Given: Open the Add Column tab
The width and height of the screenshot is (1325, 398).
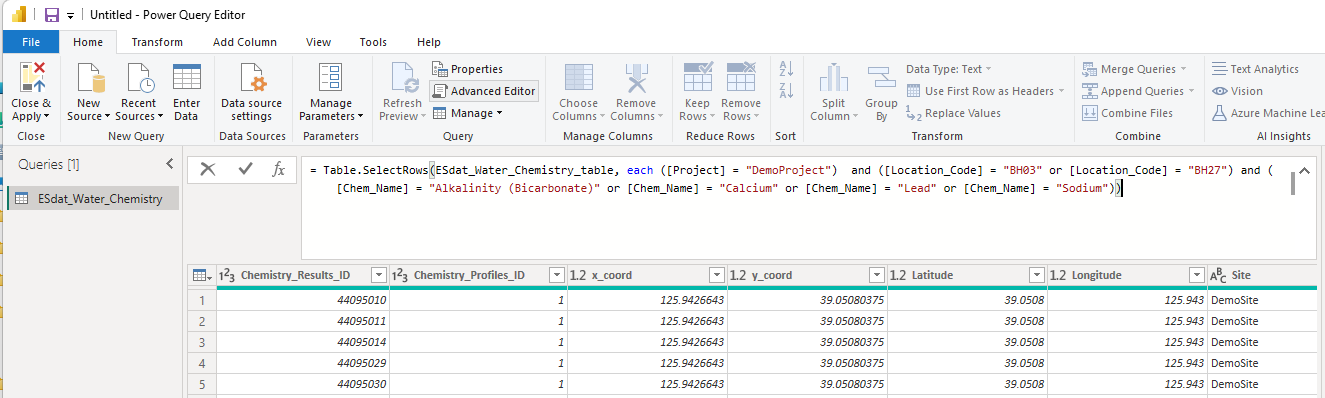Looking at the screenshot, I should pos(245,42).
